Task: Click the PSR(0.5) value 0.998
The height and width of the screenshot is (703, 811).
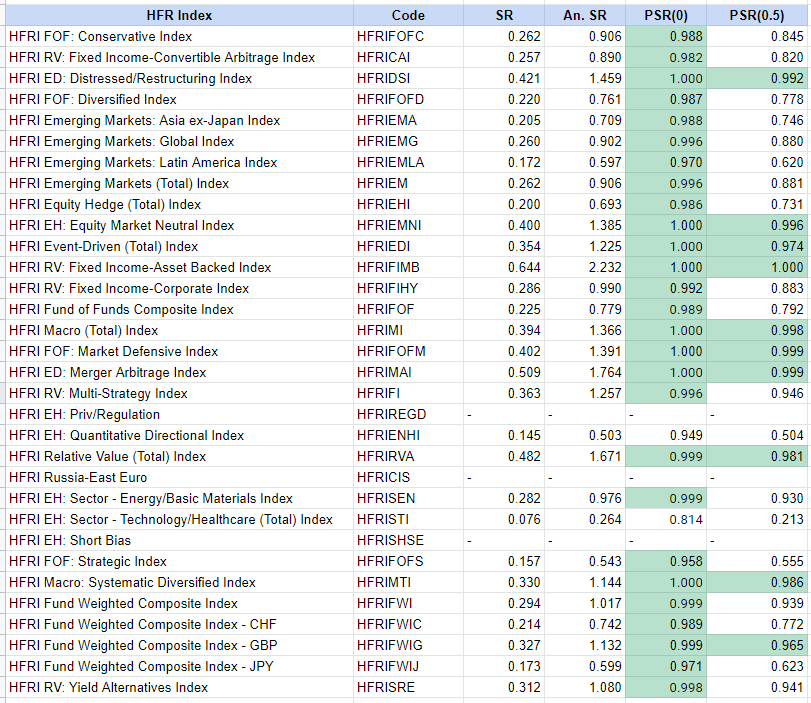Action: pyautogui.click(x=757, y=331)
